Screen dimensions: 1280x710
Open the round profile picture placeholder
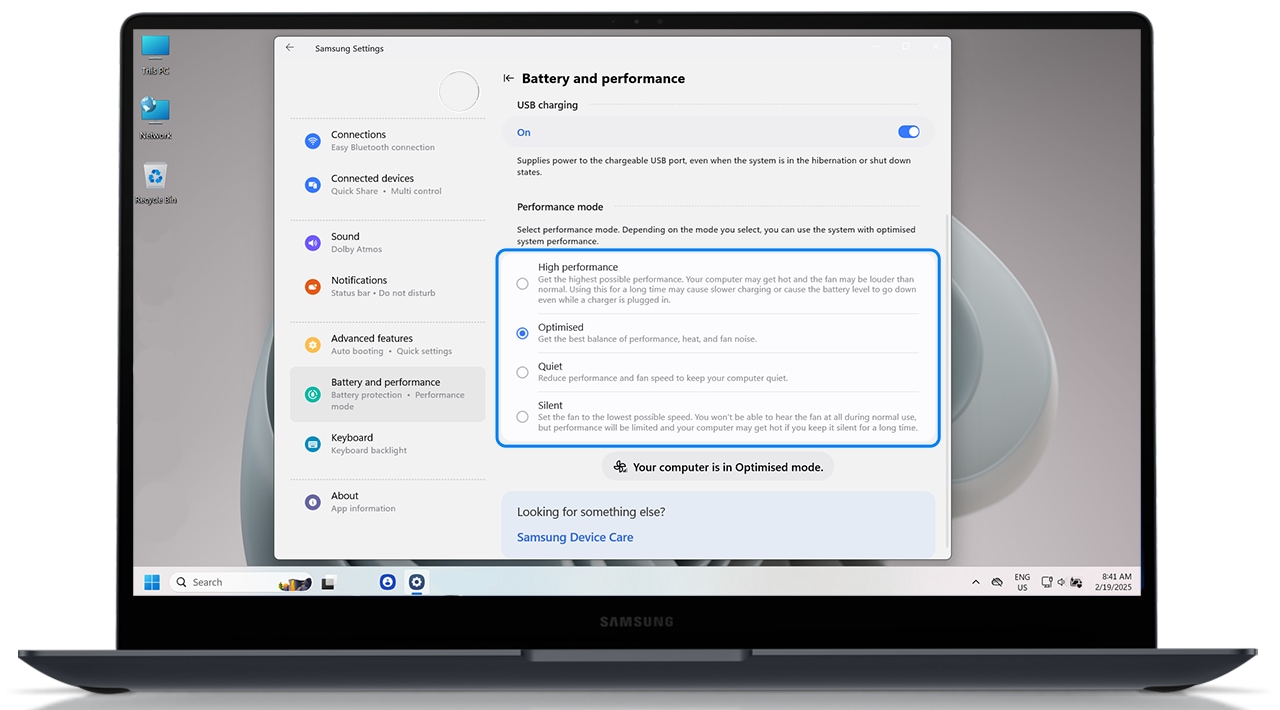tap(459, 92)
